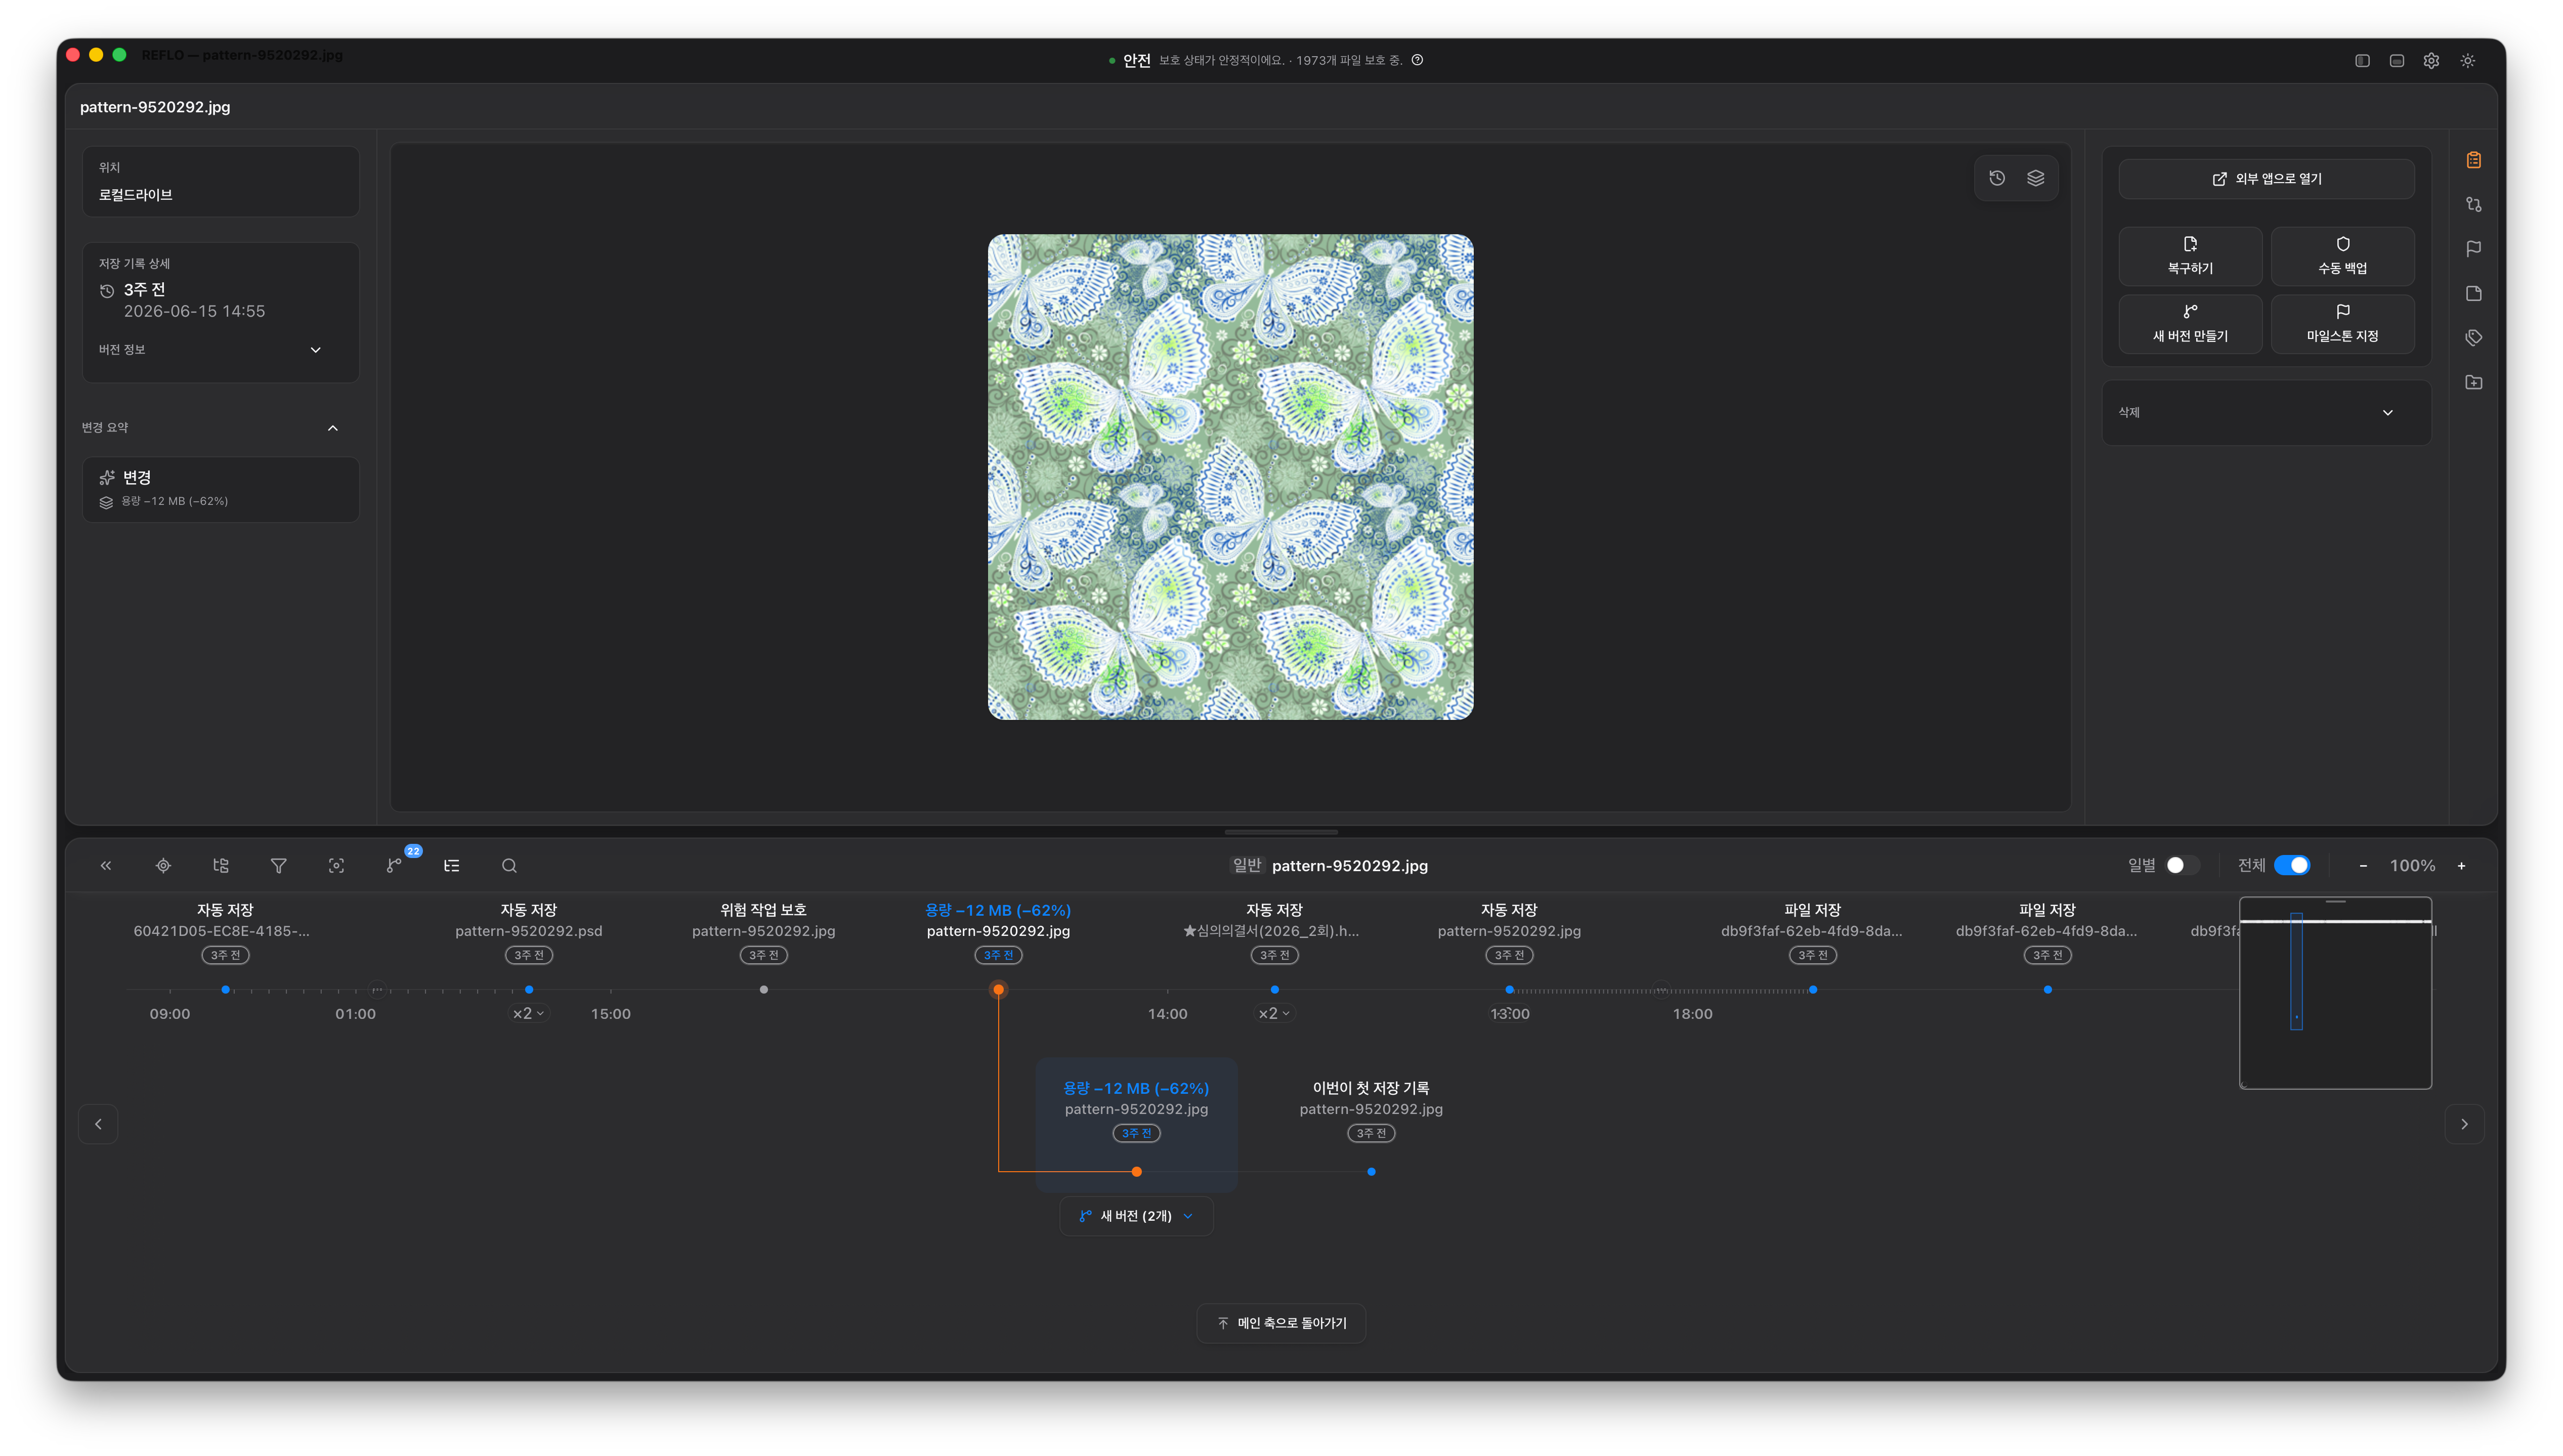Viewport: 2563px width, 1456px height.
Task: Open the ×2 dropdown near 15:00
Action: [x=528, y=1013]
